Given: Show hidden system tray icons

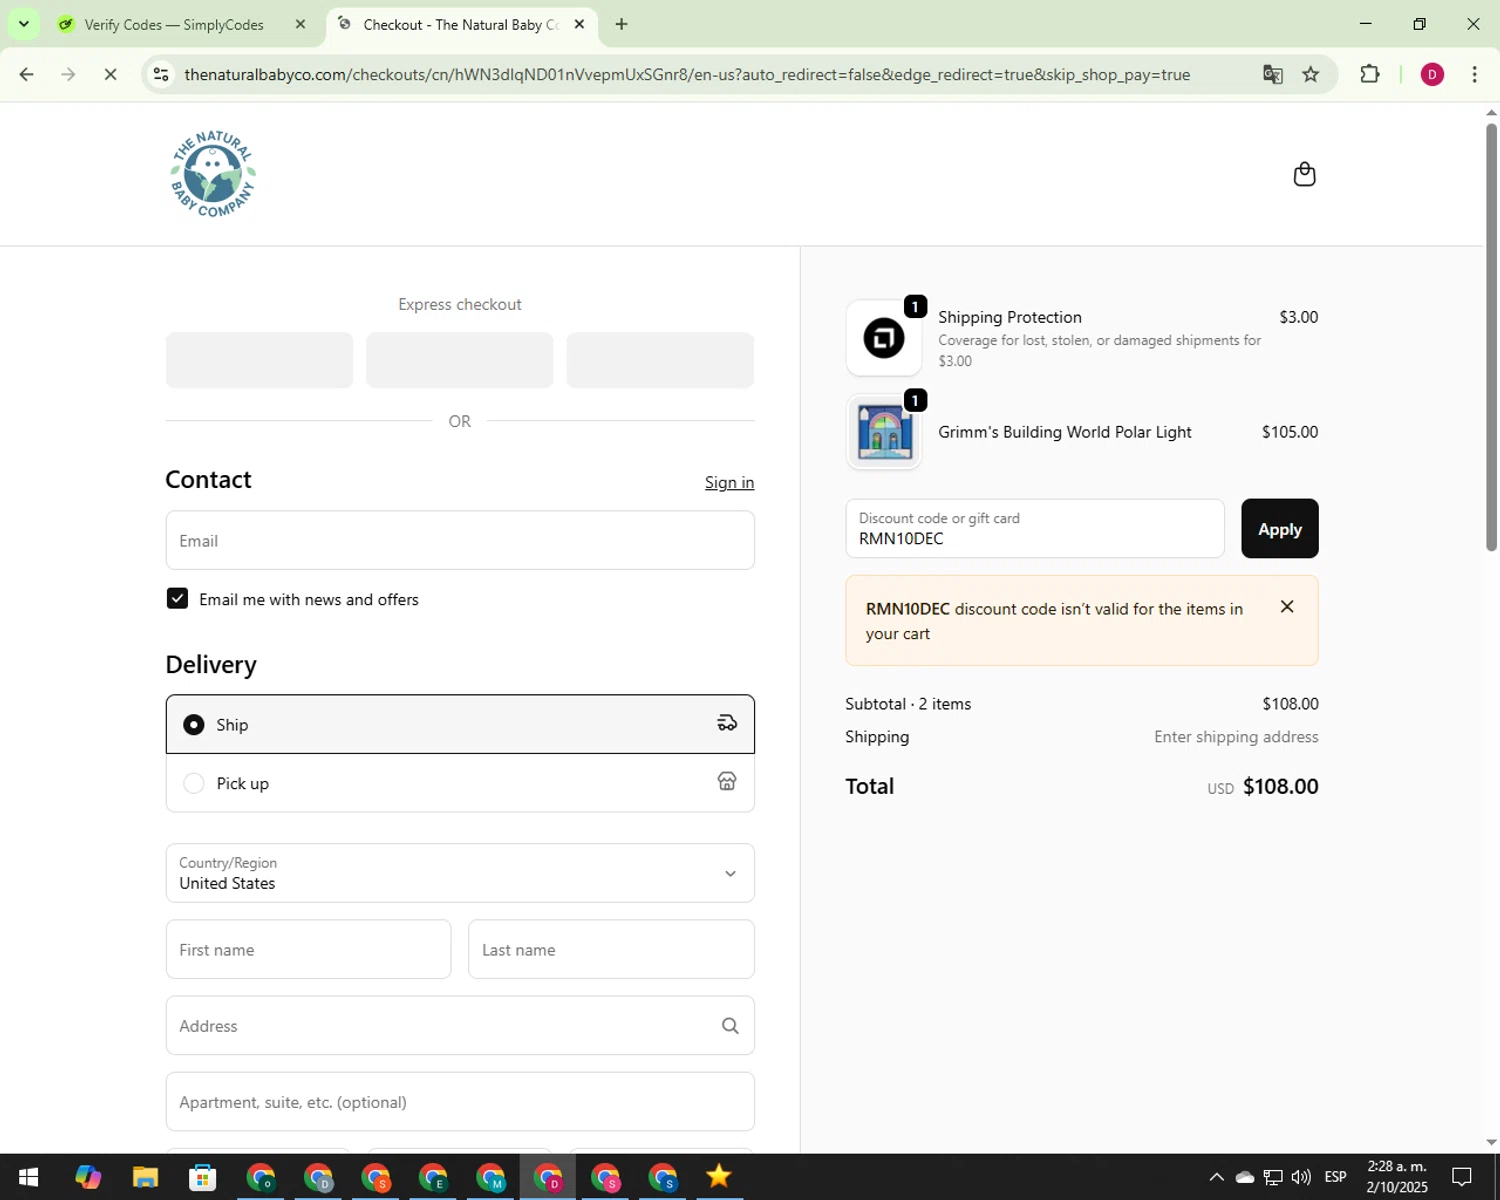Looking at the screenshot, I should pyautogui.click(x=1216, y=1177).
